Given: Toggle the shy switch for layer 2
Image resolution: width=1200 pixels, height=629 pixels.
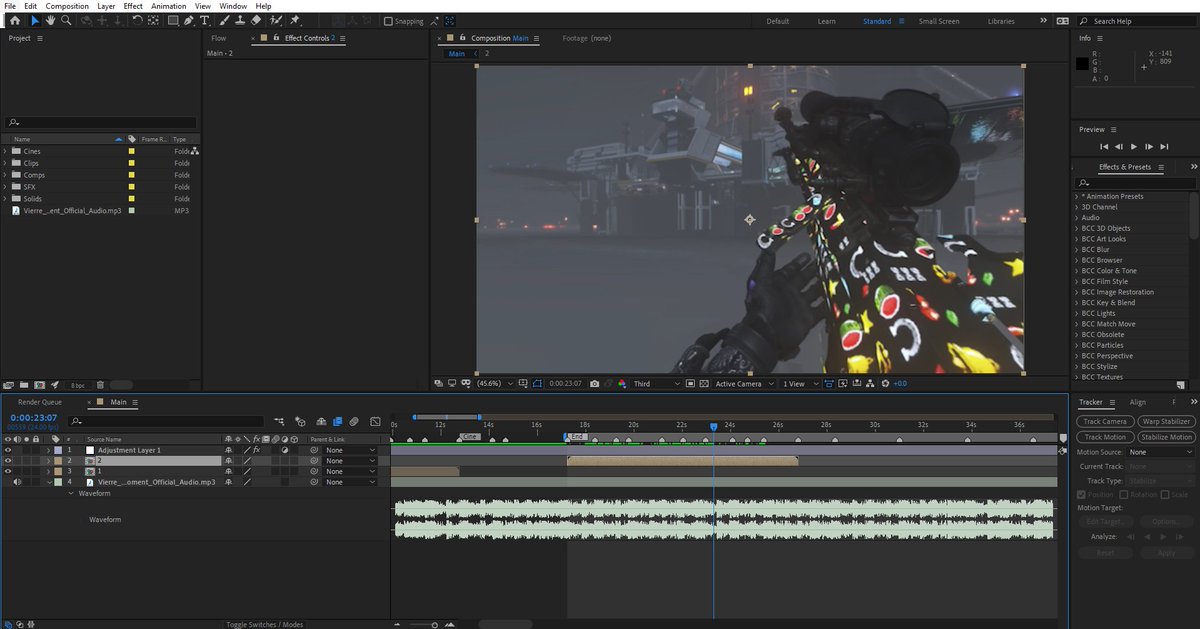Looking at the screenshot, I should tap(229, 461).
